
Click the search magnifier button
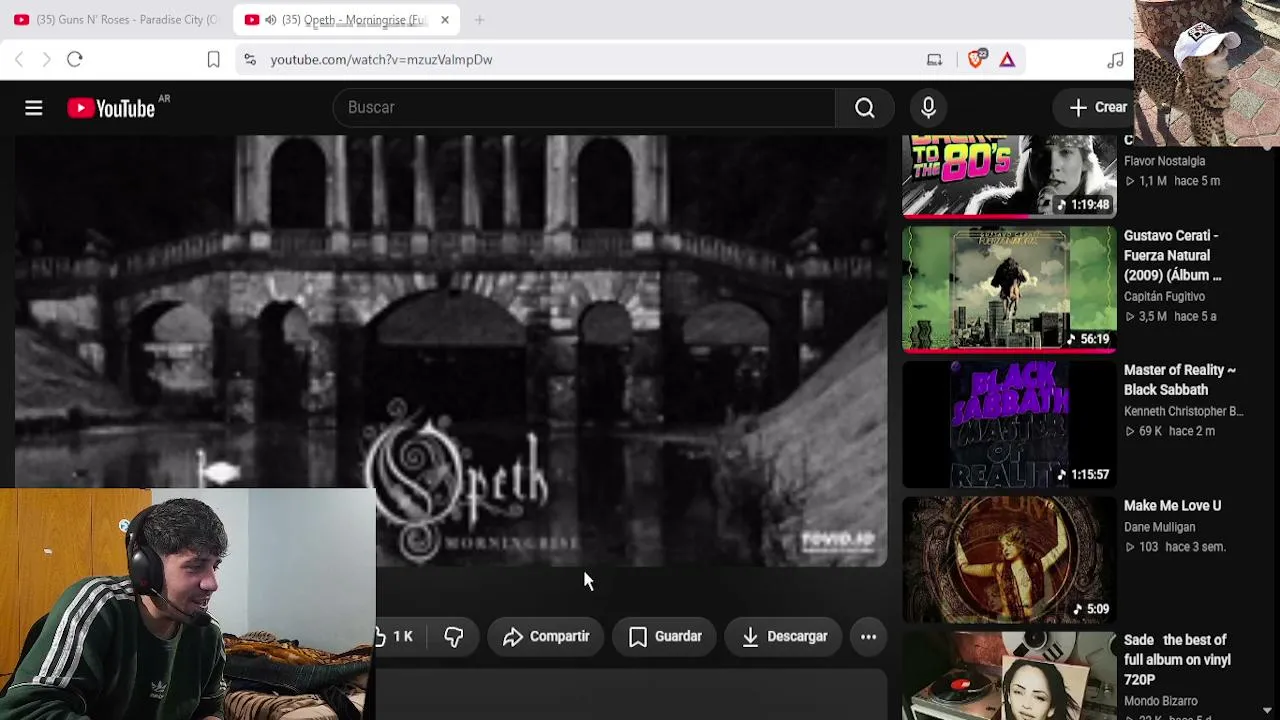click(865, 108)
